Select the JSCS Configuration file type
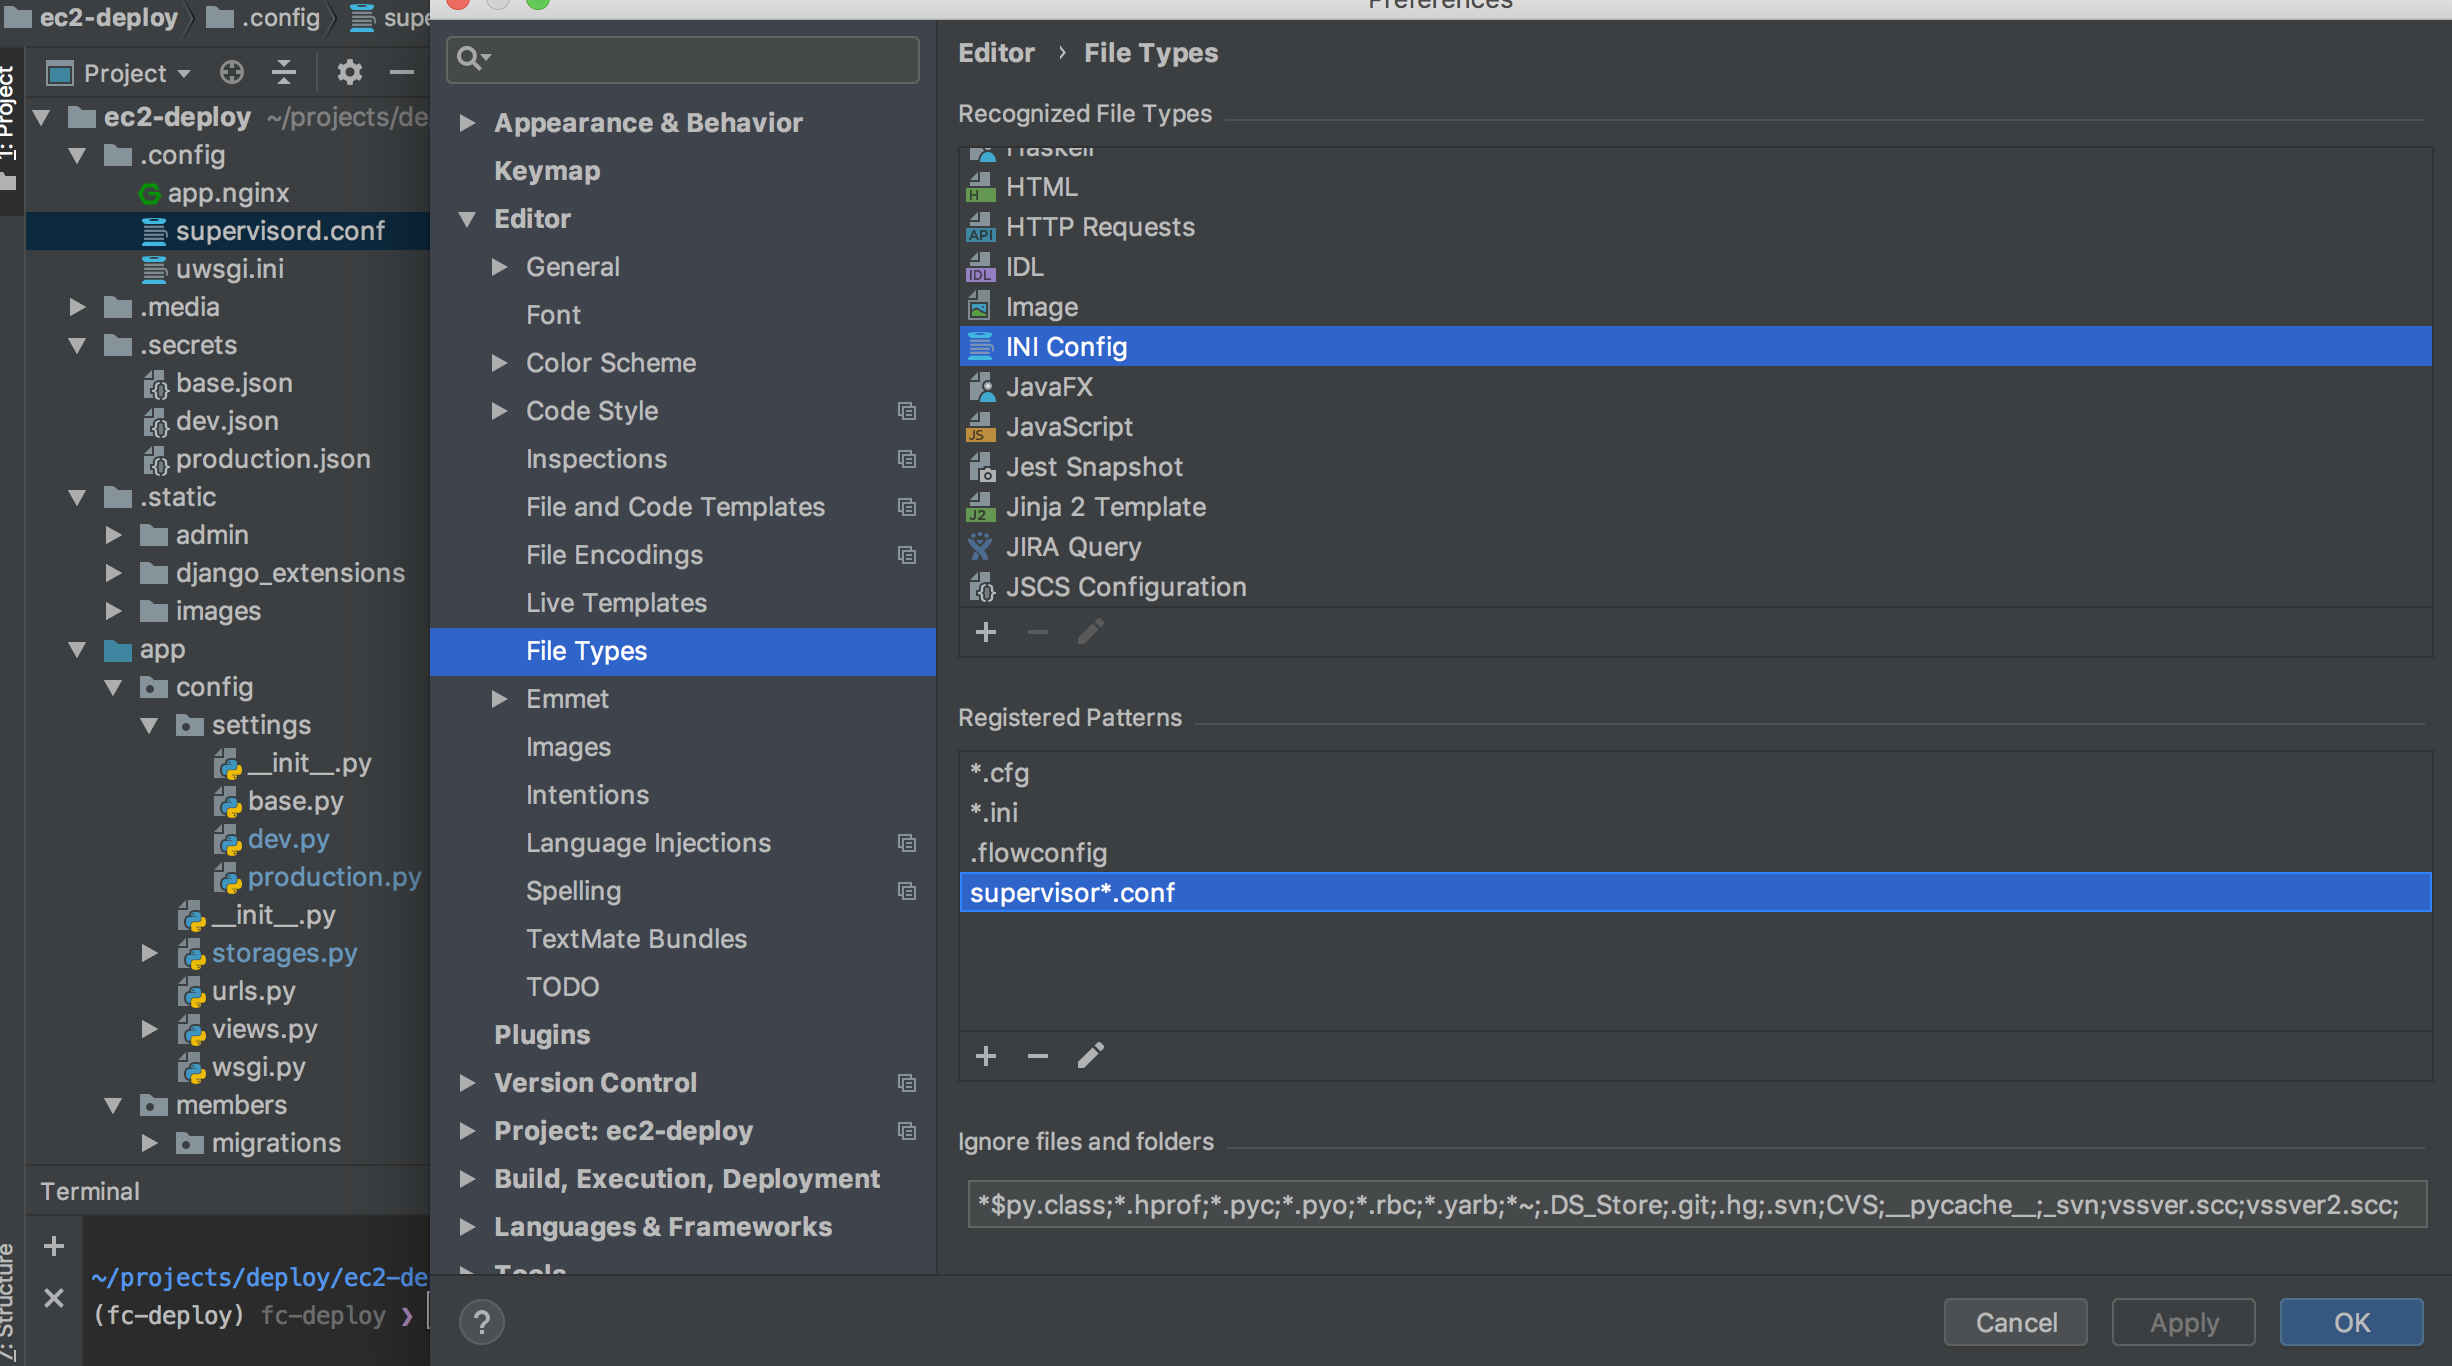 [1695, 587]
